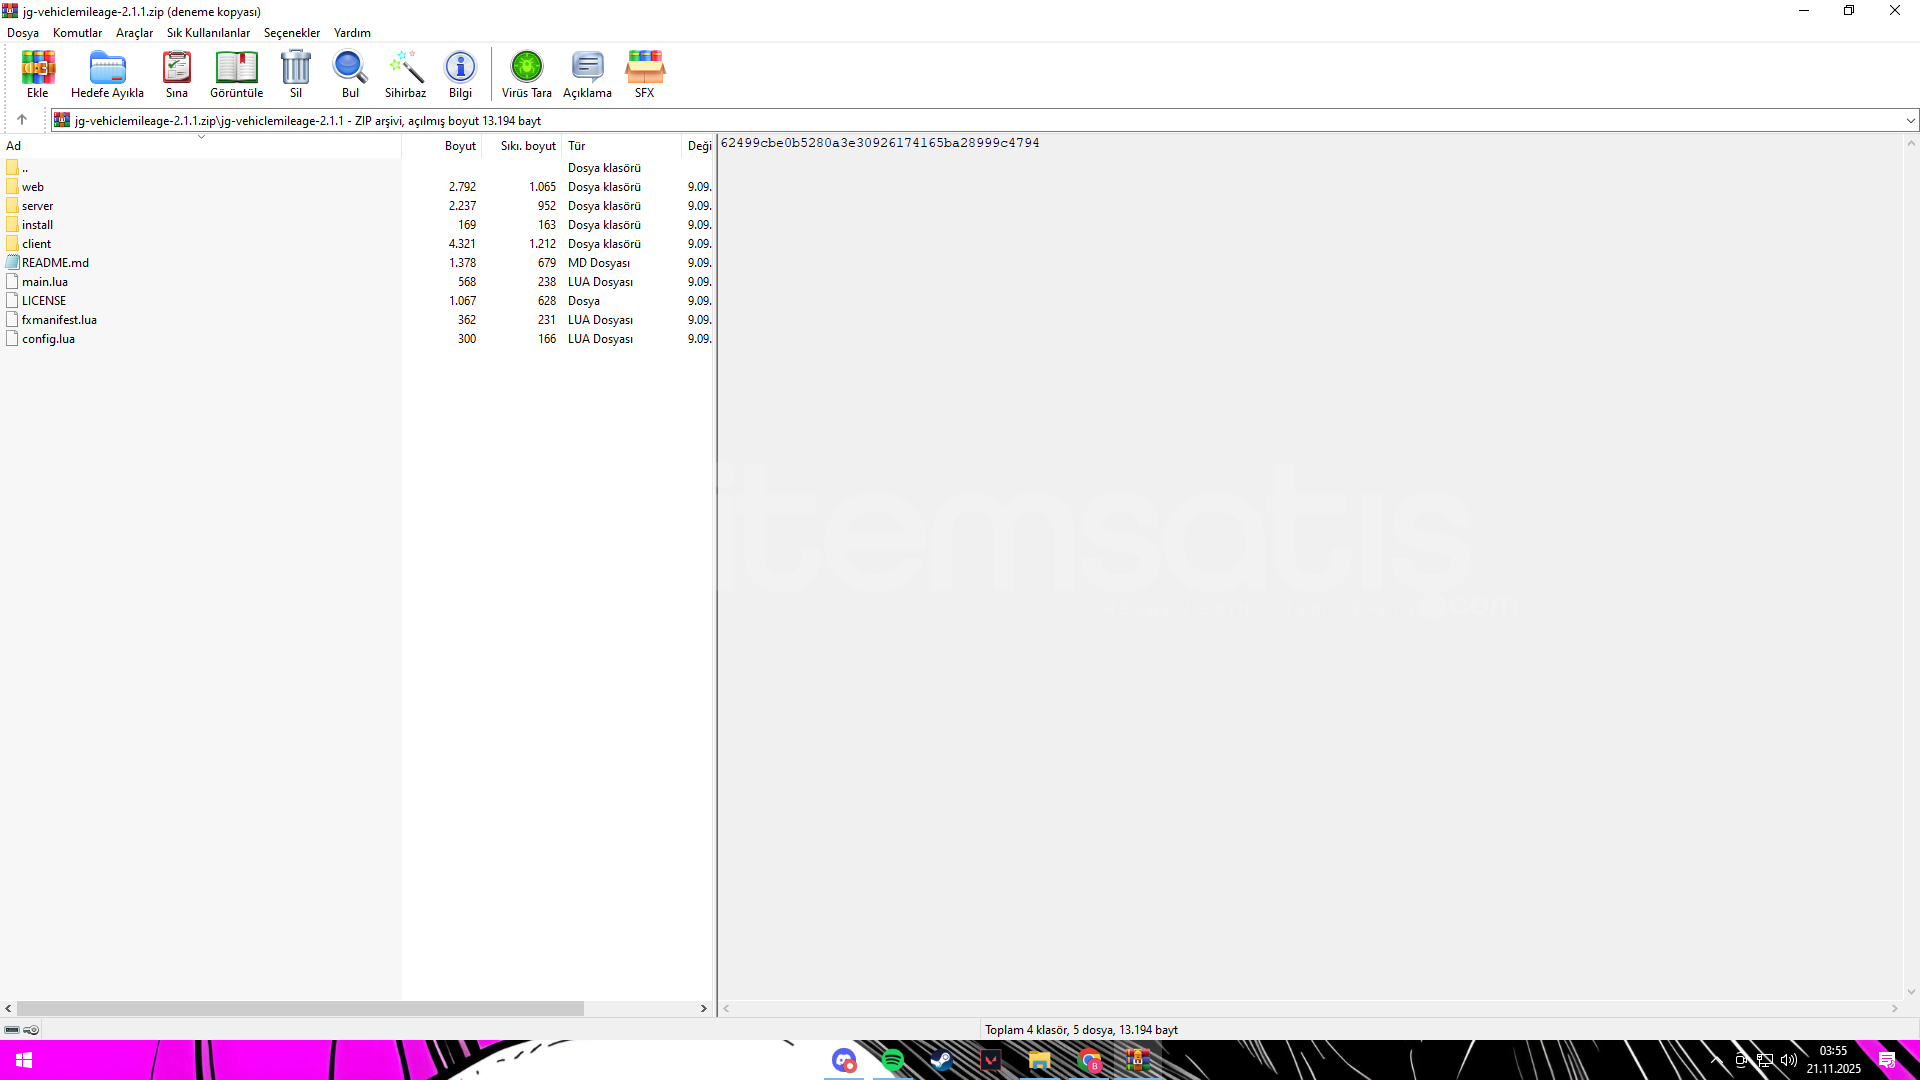The image size is (1920, 1080).
Task: Expand the archive path dropdown arrow
Action: 1910,121
